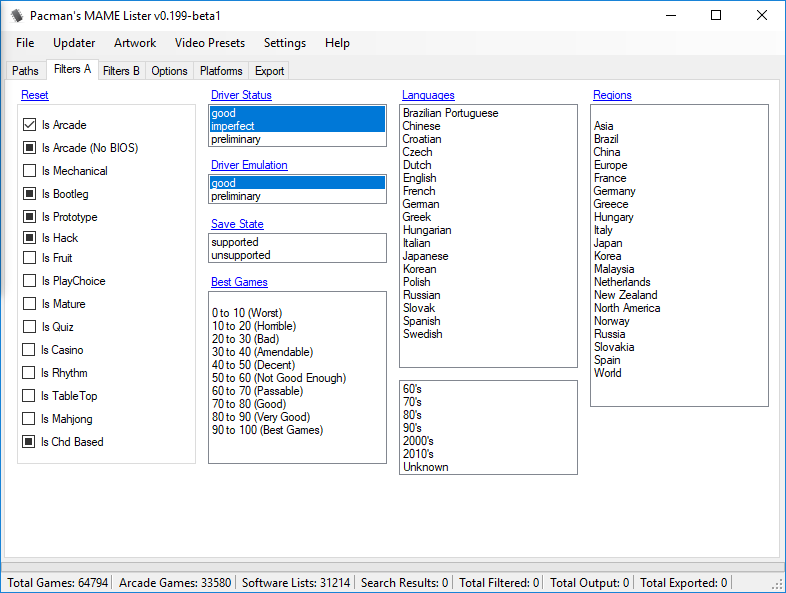
Task: Select the 80's decade
Action: pyautogui.click(x=488, y=415)
